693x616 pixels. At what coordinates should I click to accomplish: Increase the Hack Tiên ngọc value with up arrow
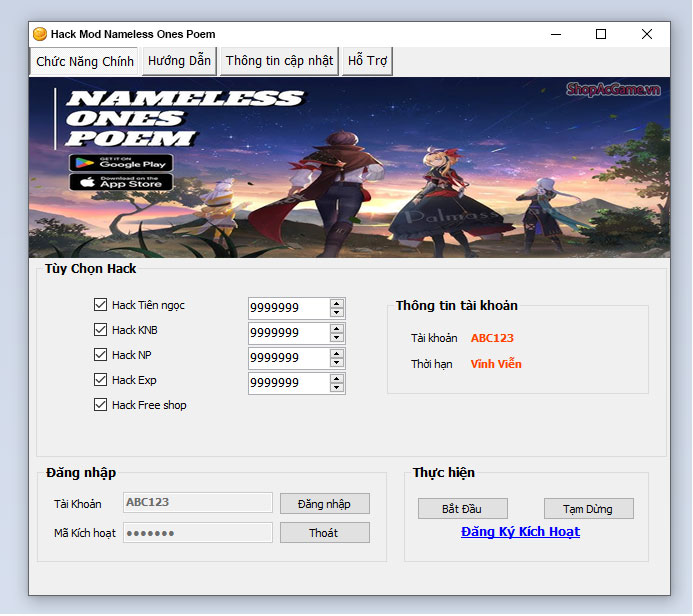click(337, 304)
